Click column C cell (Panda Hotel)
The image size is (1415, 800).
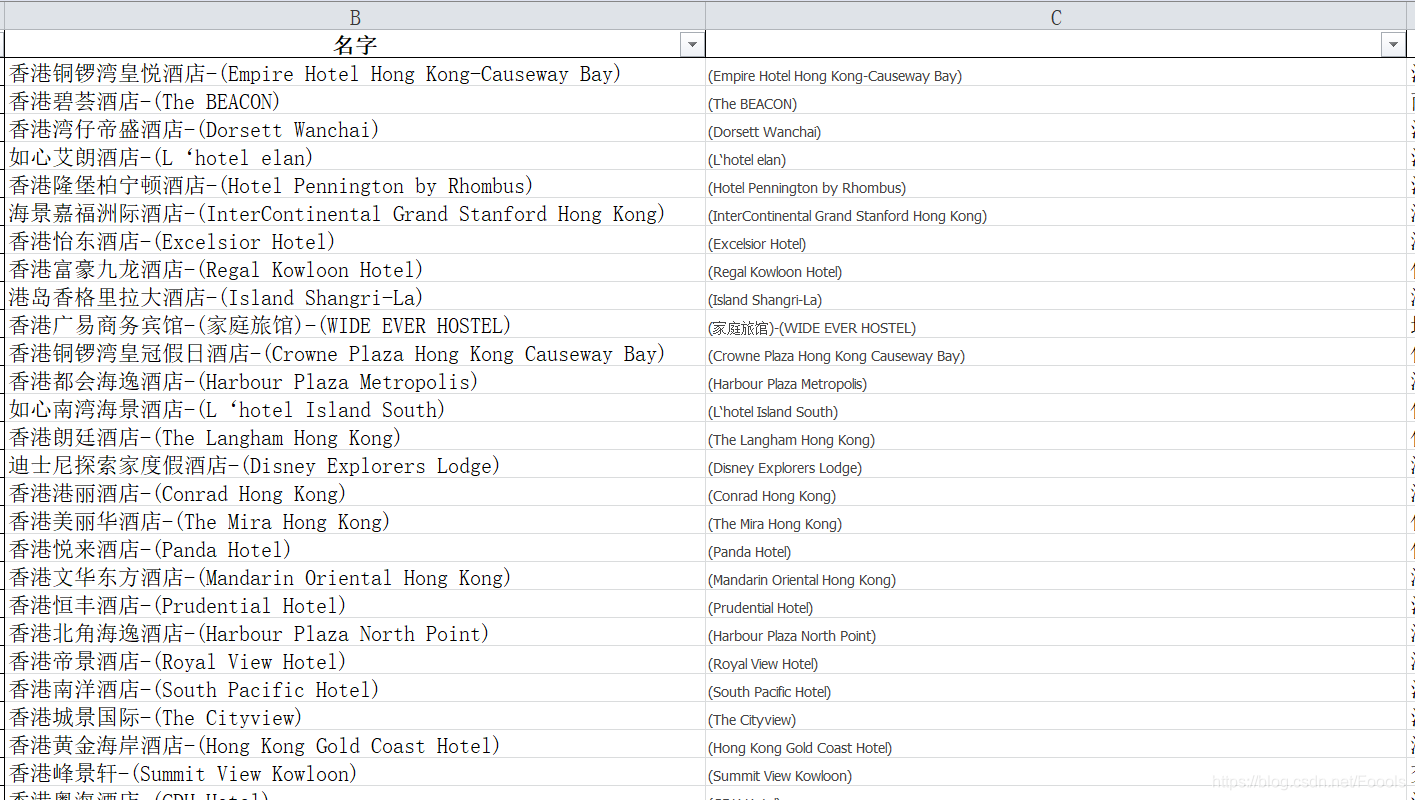pyautogui.click(x=1057, y=549)
